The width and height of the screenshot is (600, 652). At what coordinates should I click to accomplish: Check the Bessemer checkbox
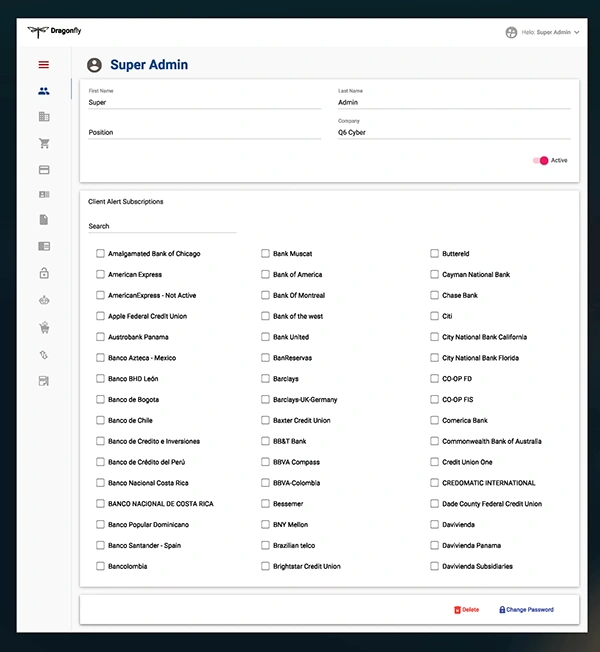(265, 504)
